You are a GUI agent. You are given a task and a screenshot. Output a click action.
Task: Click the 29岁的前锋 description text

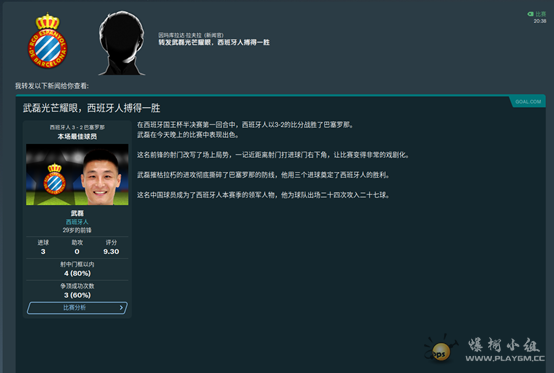77,230
